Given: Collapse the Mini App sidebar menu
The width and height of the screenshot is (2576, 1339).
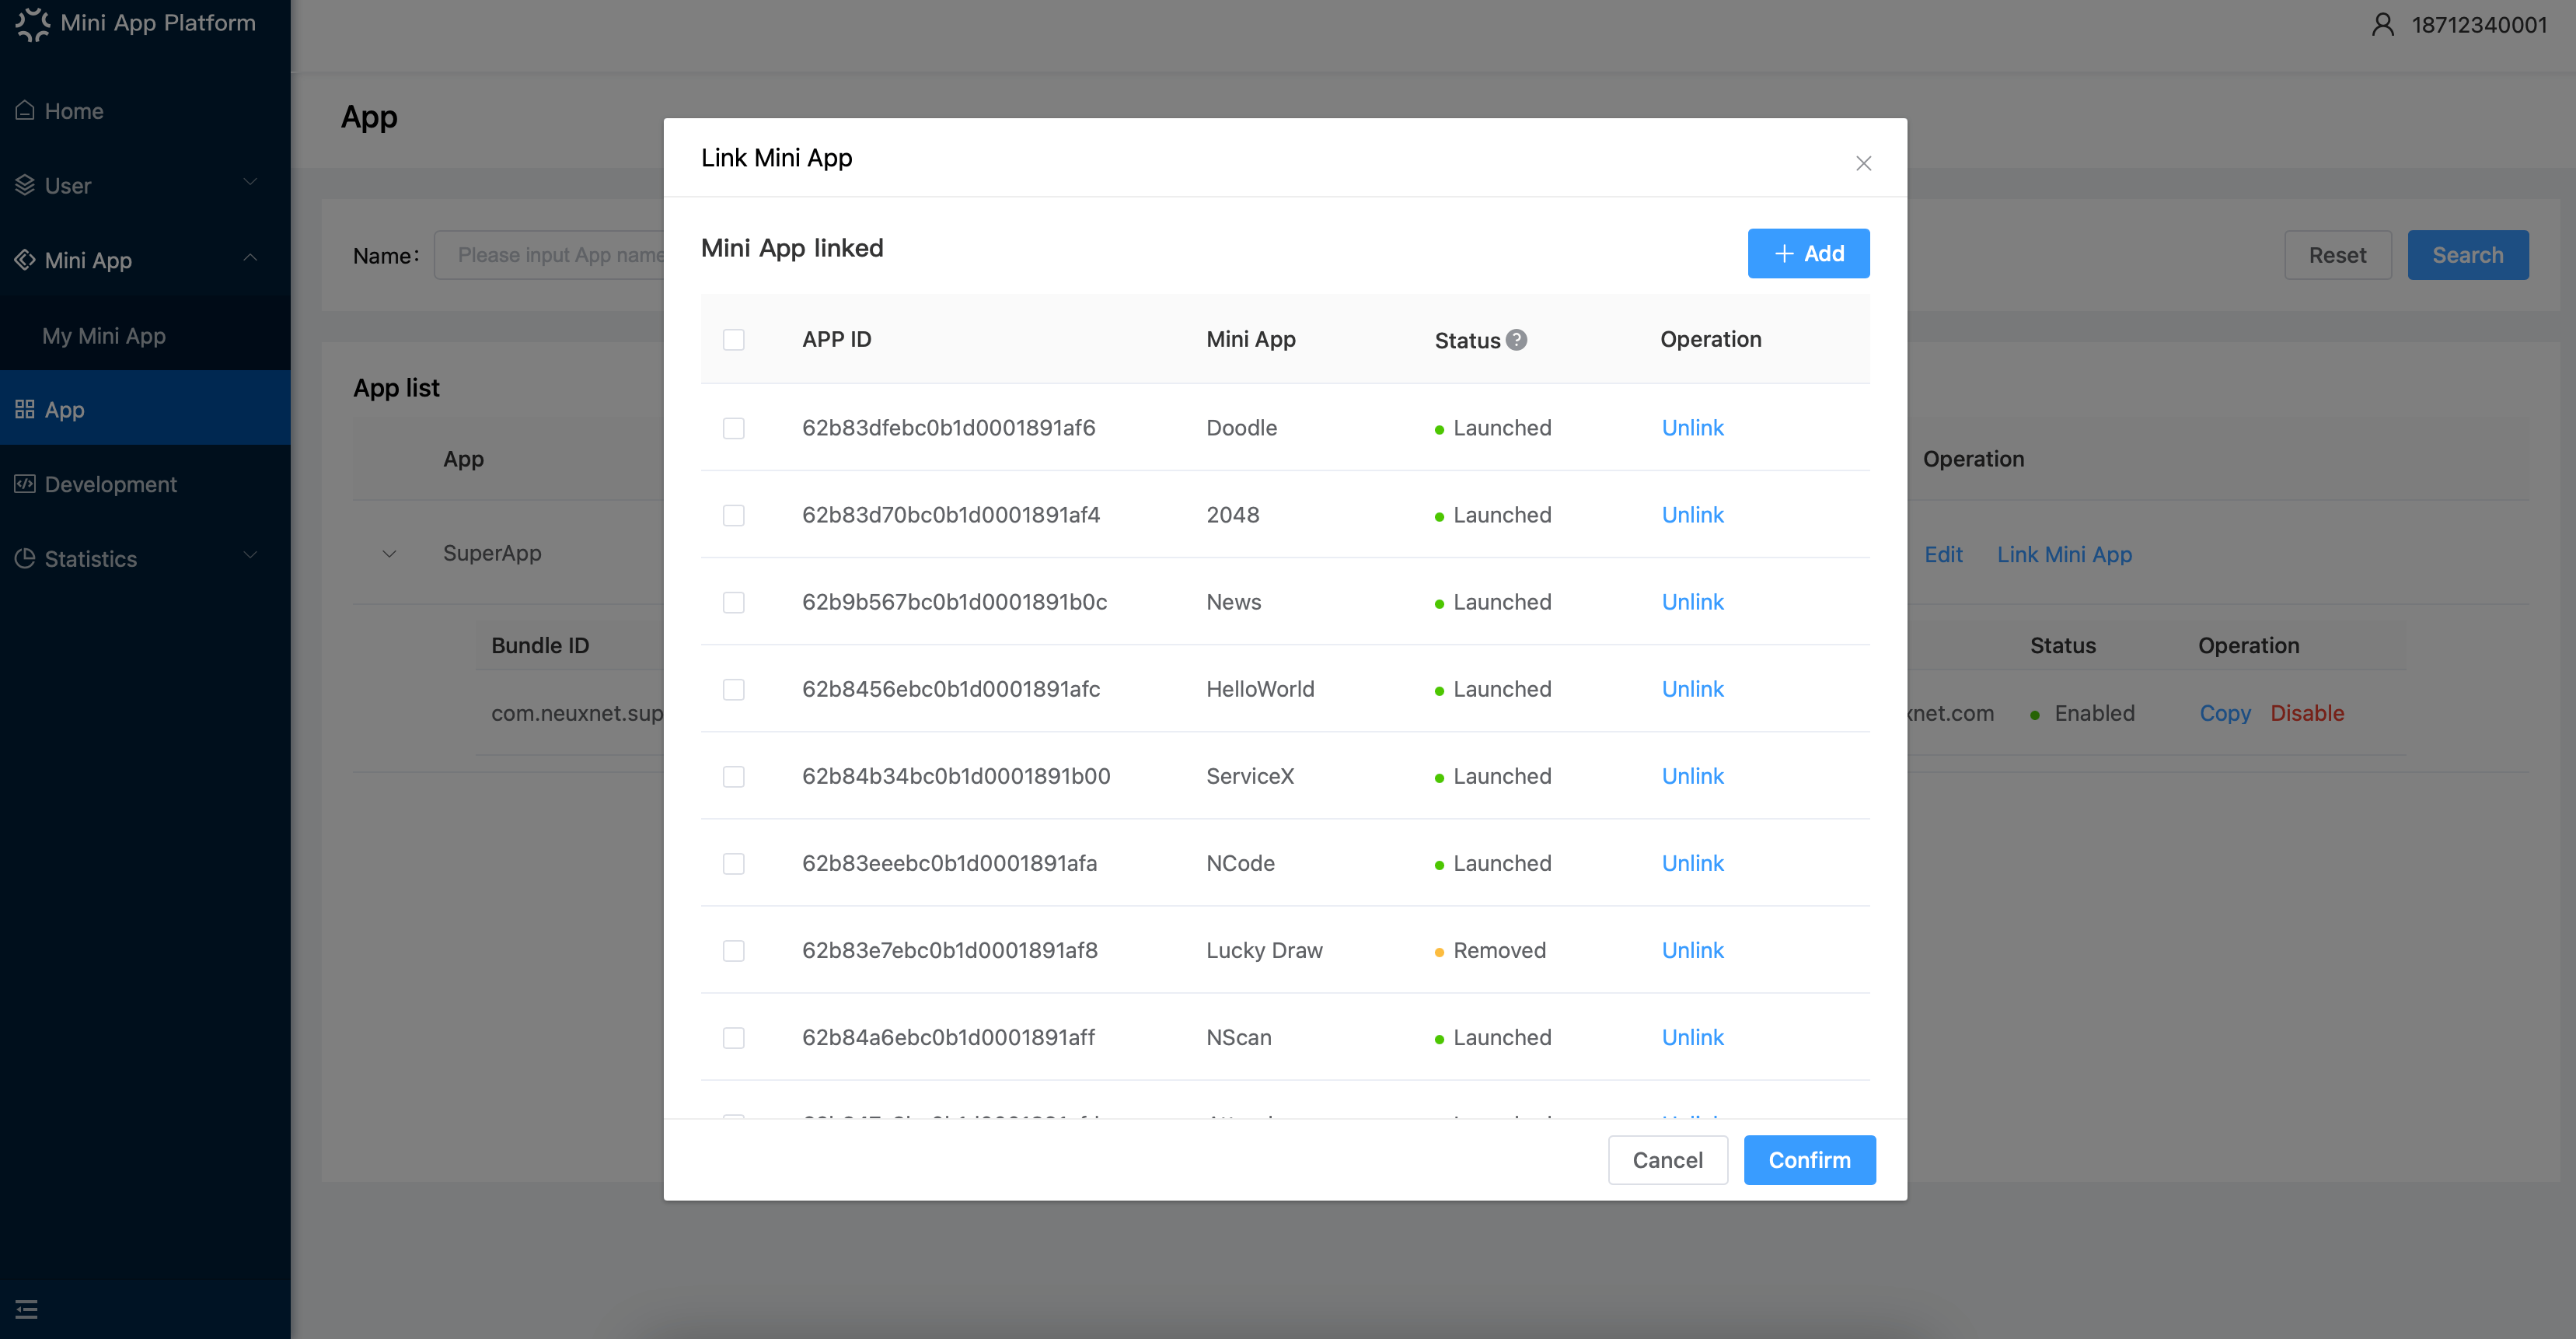Looking at the screenshot, I should [145, 260].
